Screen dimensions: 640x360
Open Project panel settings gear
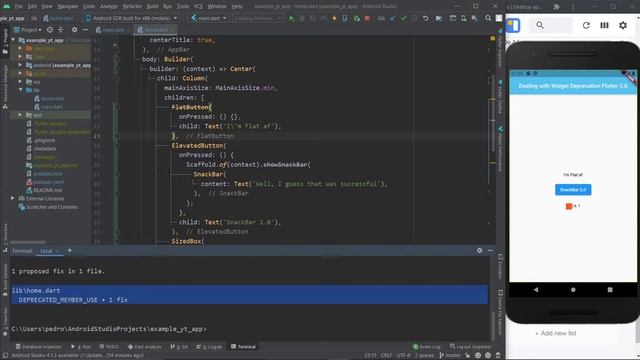[74, 30]
